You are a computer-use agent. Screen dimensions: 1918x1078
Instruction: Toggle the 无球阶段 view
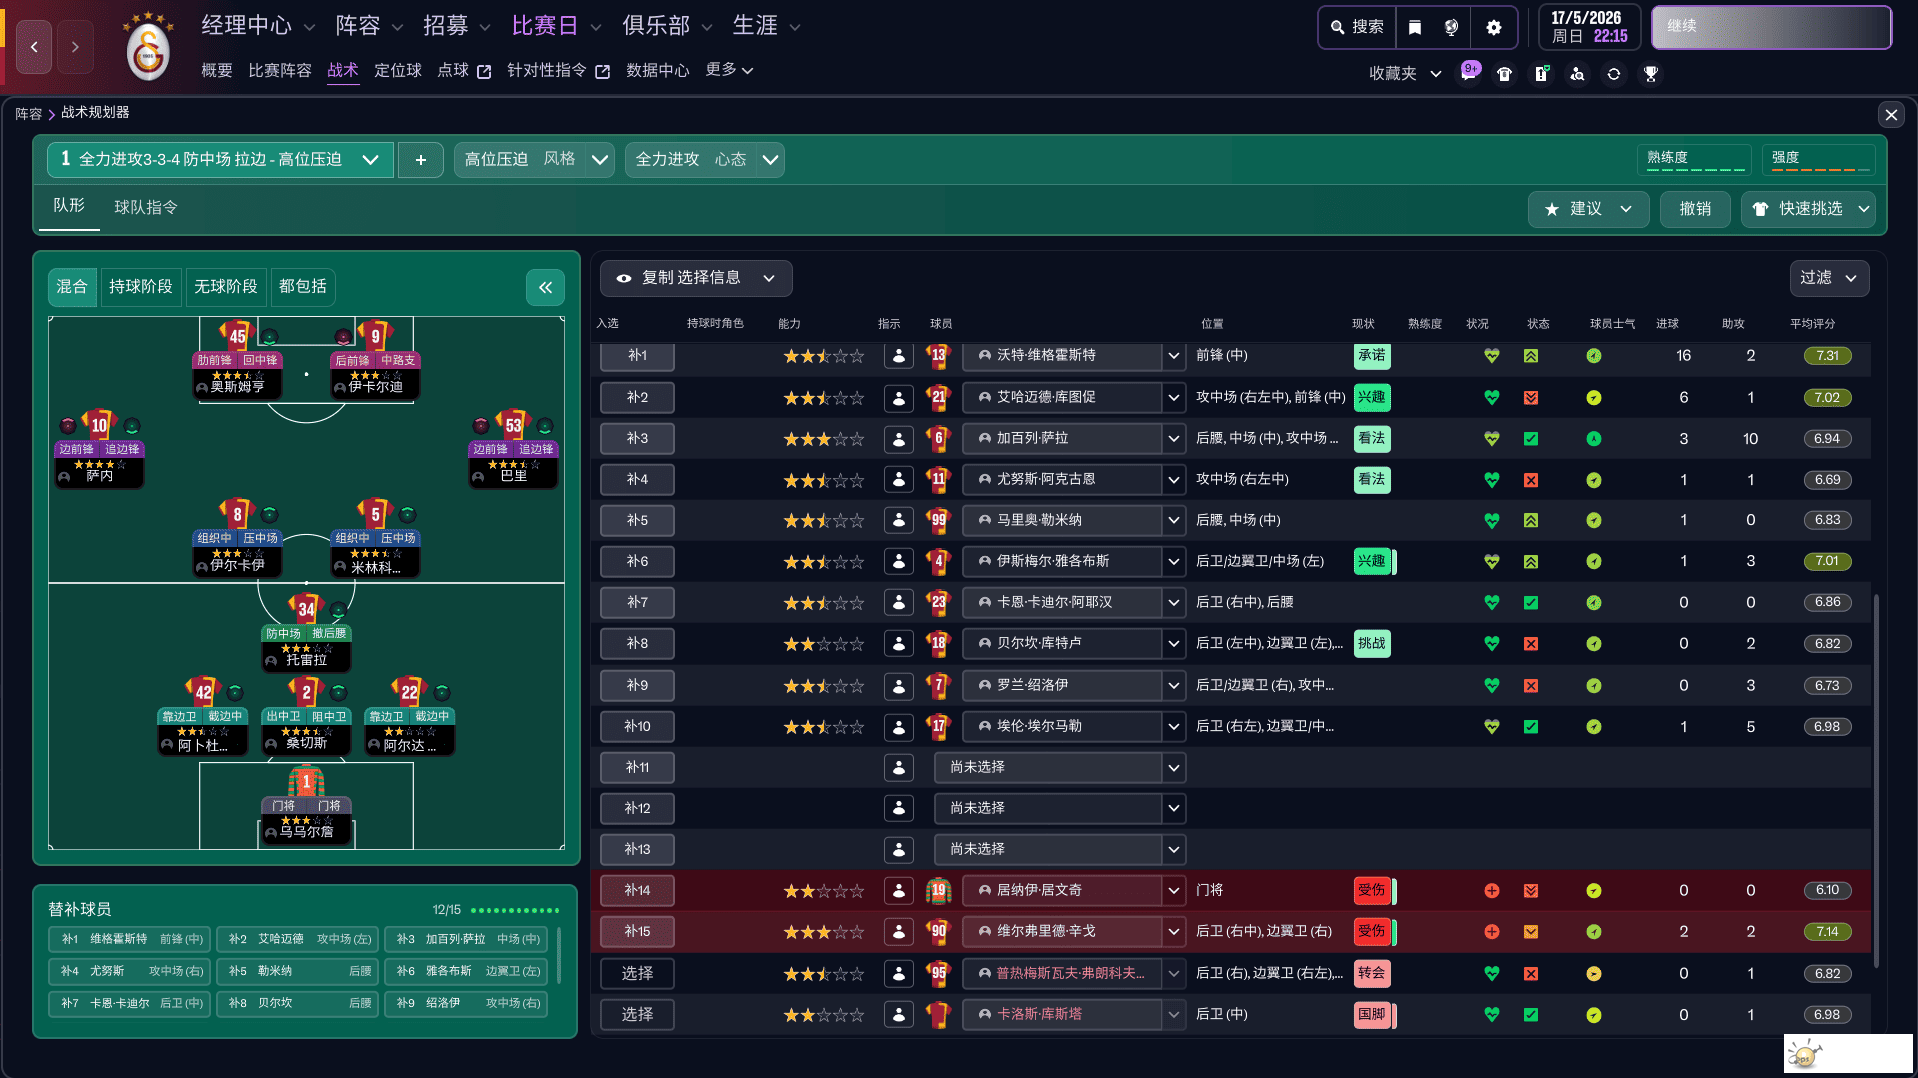tap(225, 287)
